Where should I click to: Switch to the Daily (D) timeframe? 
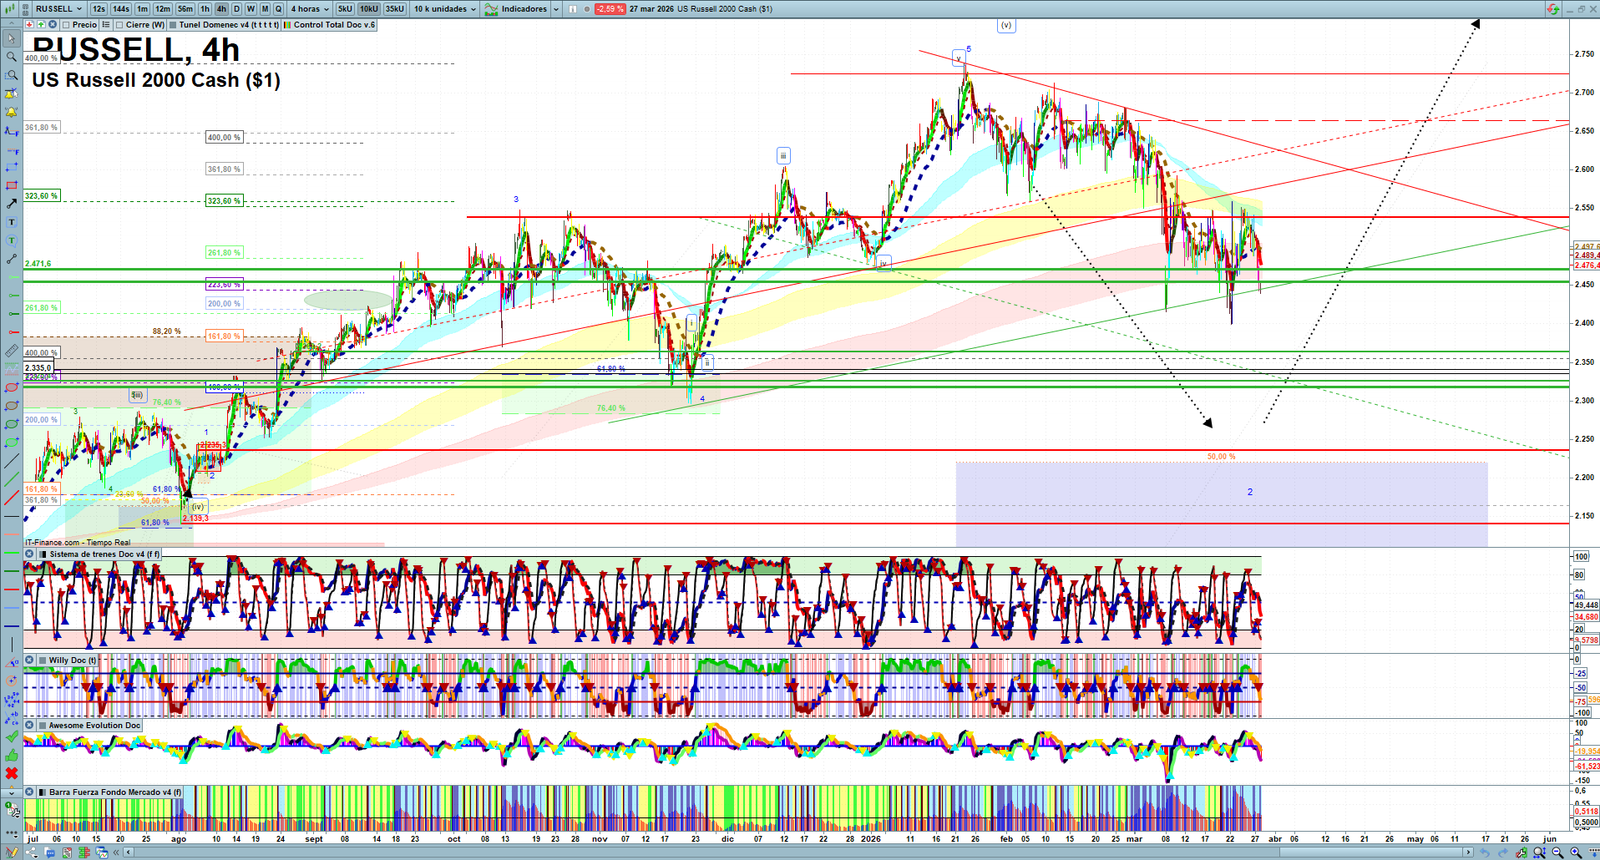[x=237, y=9]
